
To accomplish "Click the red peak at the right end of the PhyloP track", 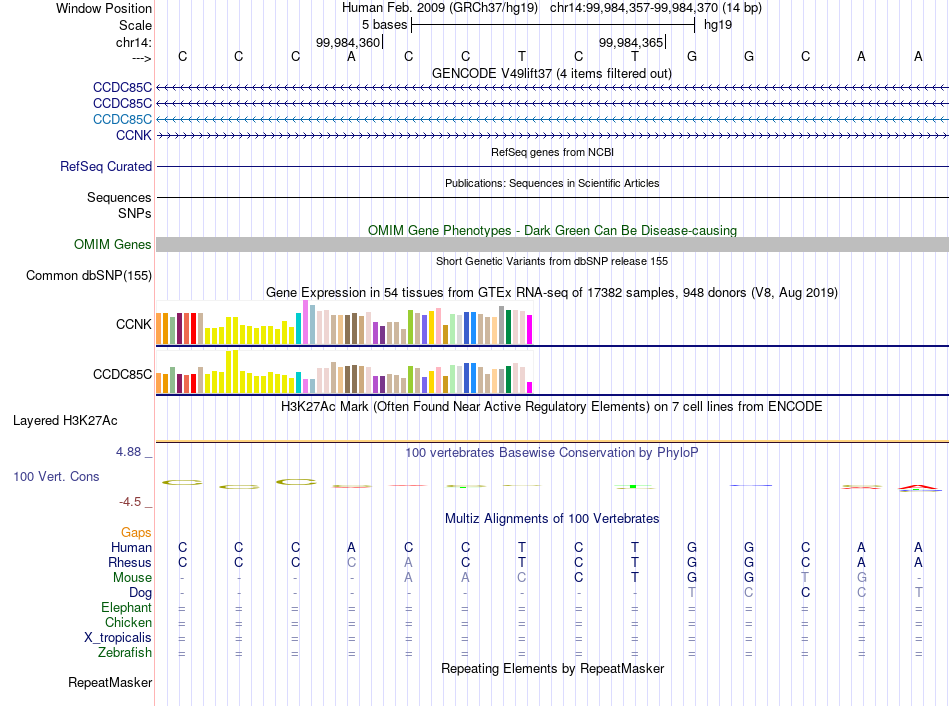I will [918, 487].
